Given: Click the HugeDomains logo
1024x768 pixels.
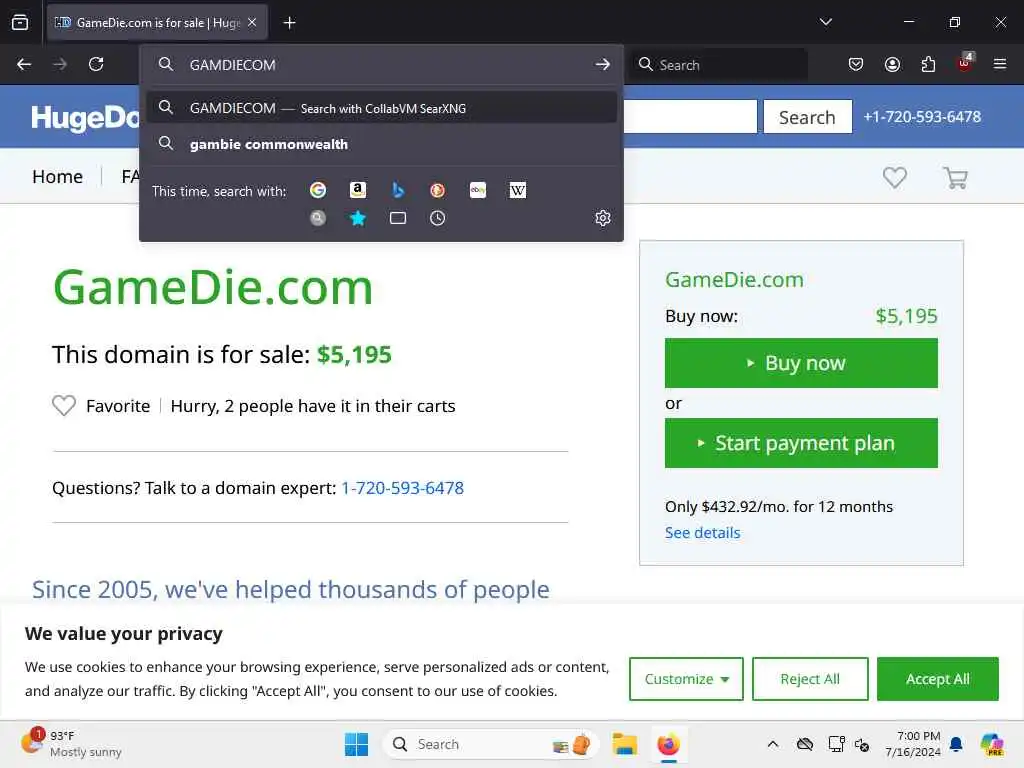Looking at the screenshot, I should pyautogui.click(x=85, y=118).
